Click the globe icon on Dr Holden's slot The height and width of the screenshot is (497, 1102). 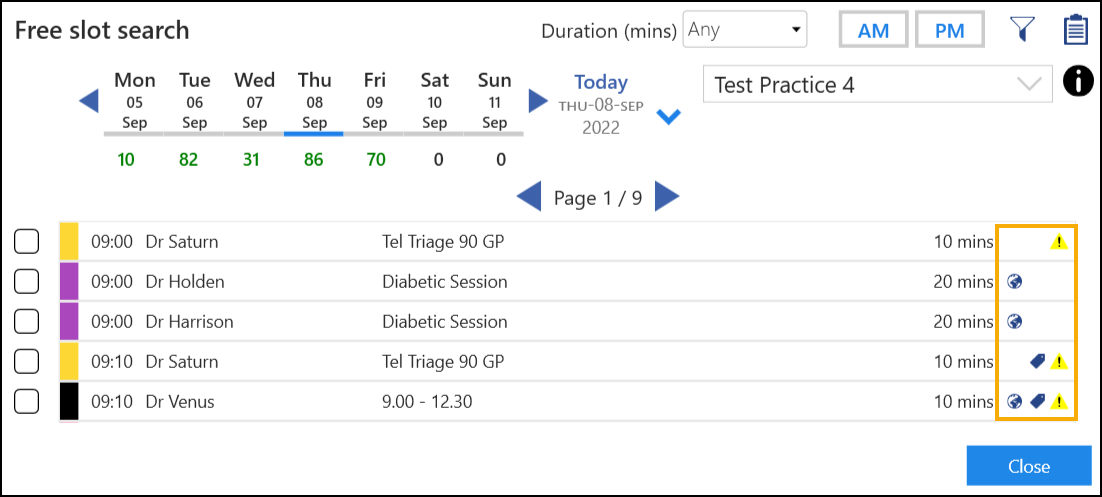(x=1014, y=282)
